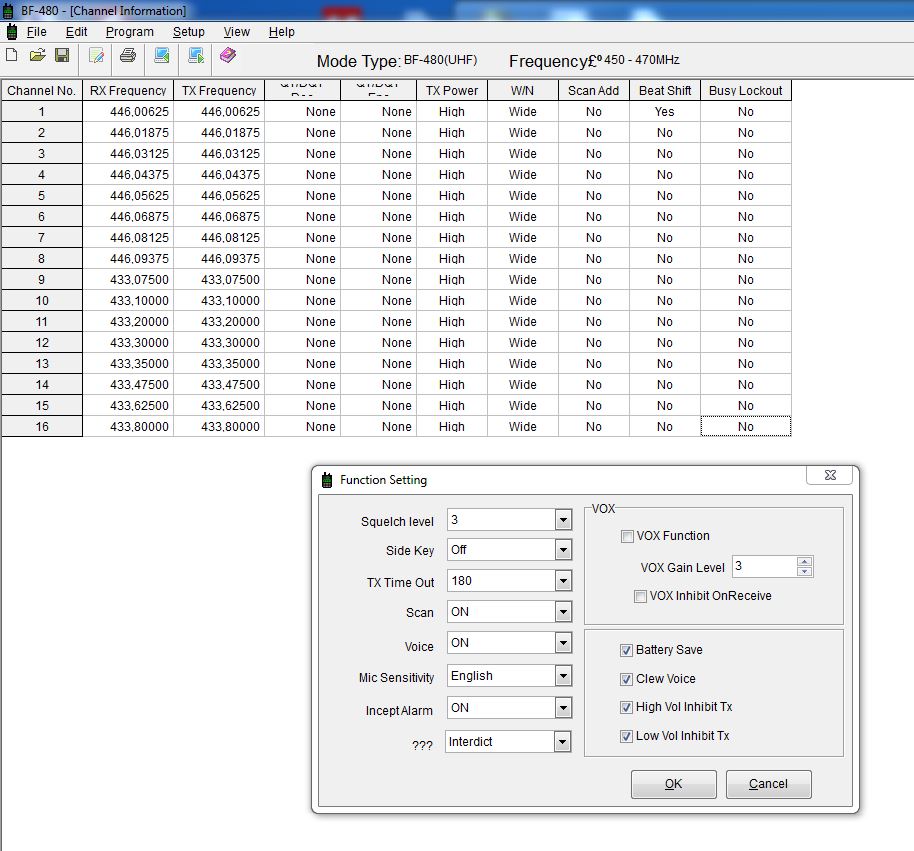Expand the Squelch level dropdown
914x851 pixels.
(563, 519)
